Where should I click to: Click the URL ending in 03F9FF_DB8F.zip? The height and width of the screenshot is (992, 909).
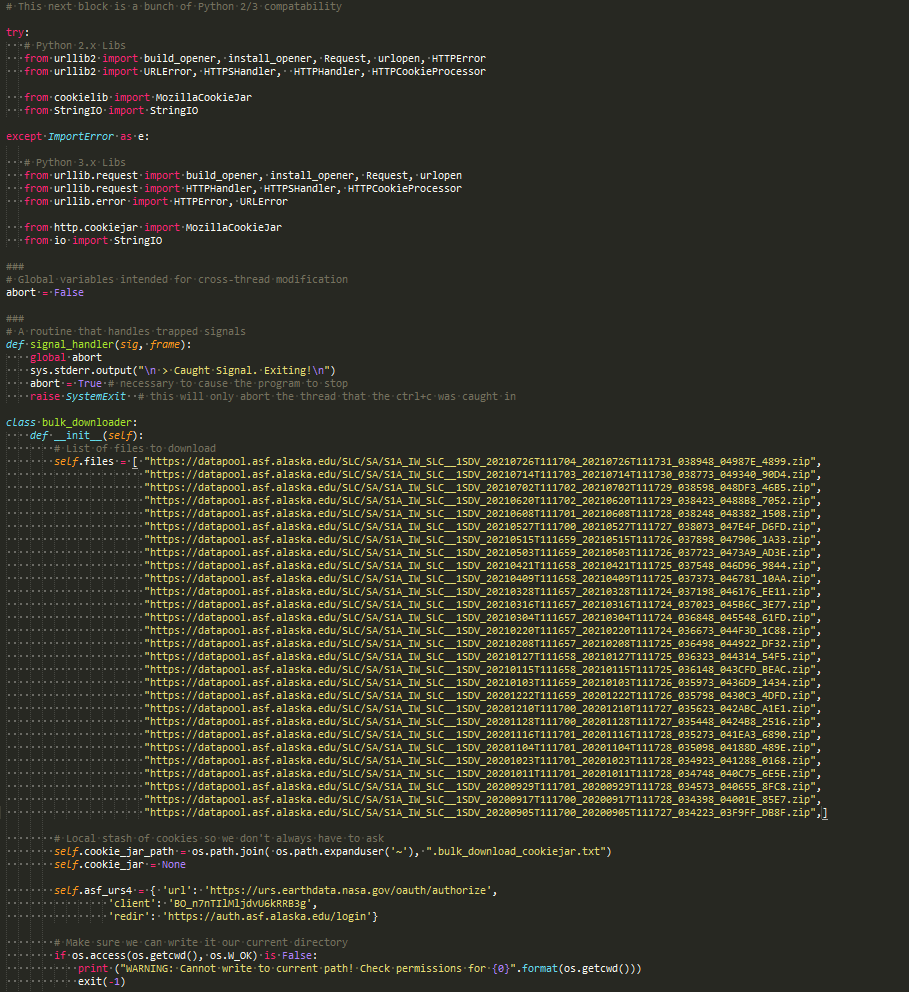(480, 813)
